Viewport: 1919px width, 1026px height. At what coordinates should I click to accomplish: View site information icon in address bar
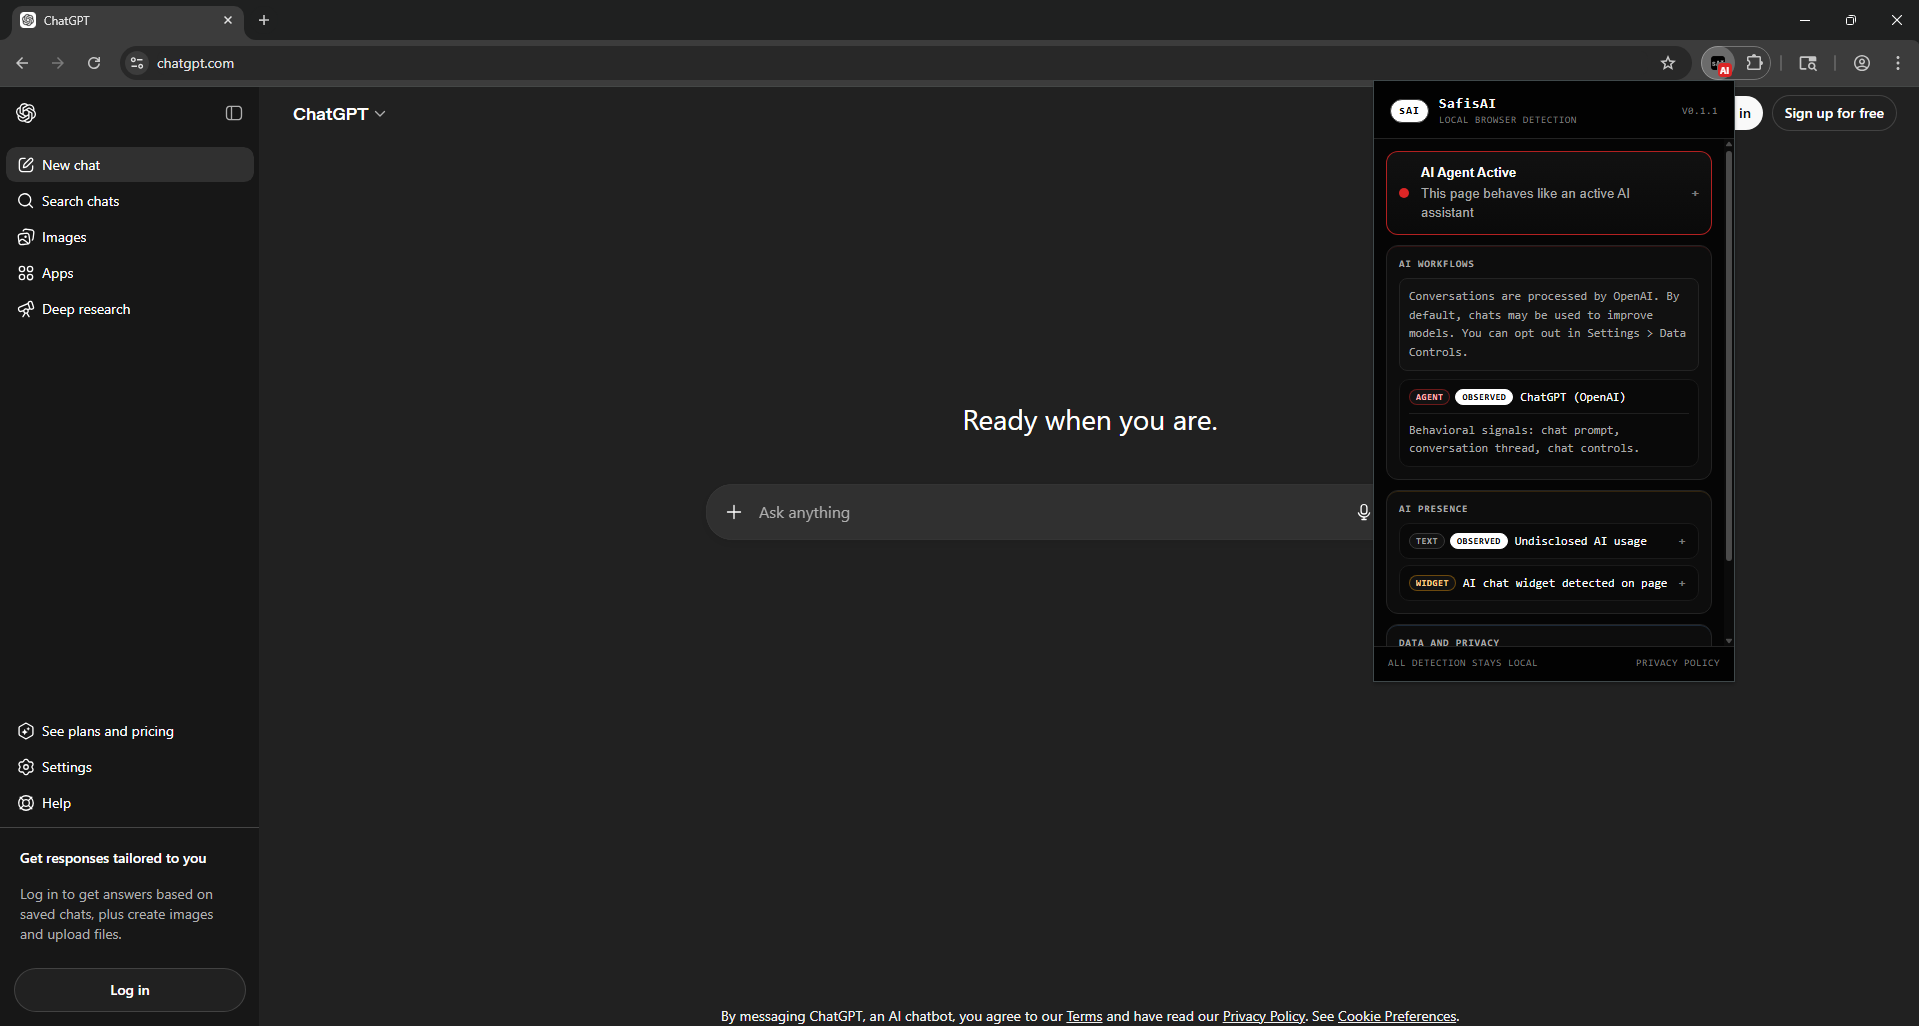point(137,63)
